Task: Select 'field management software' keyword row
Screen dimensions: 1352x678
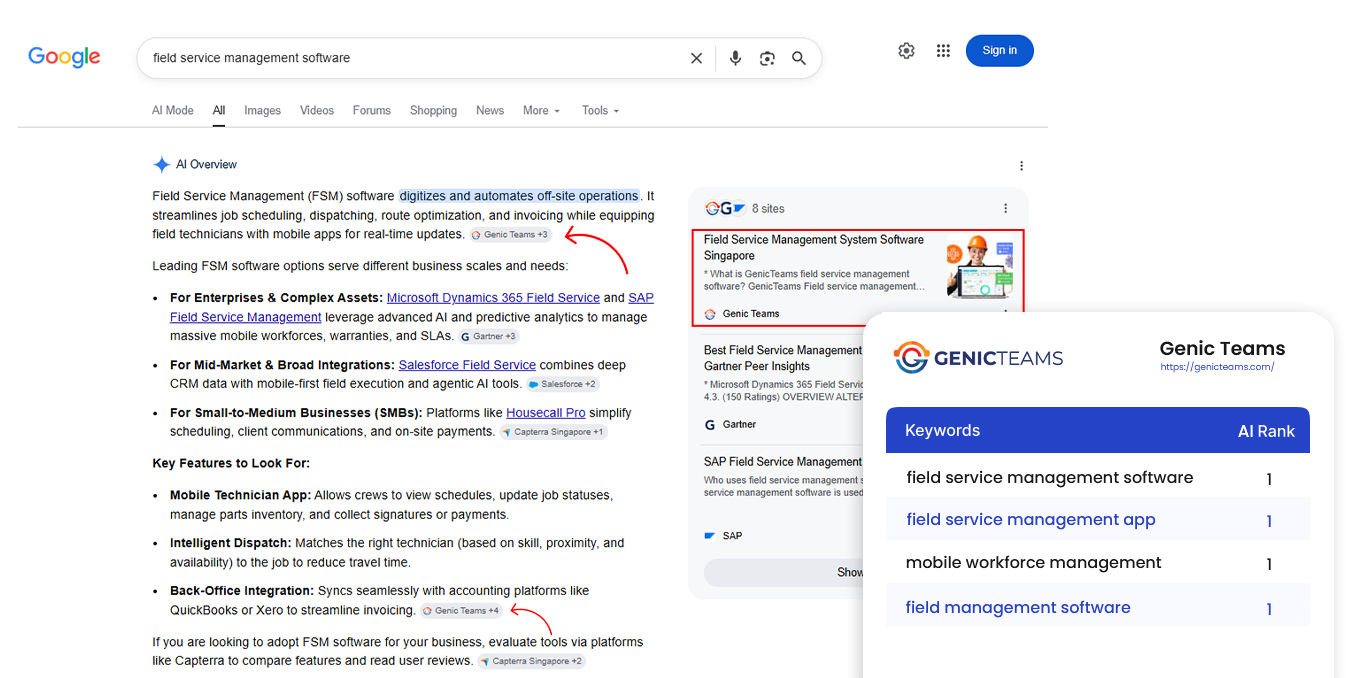Action: tap(1098, 607)
